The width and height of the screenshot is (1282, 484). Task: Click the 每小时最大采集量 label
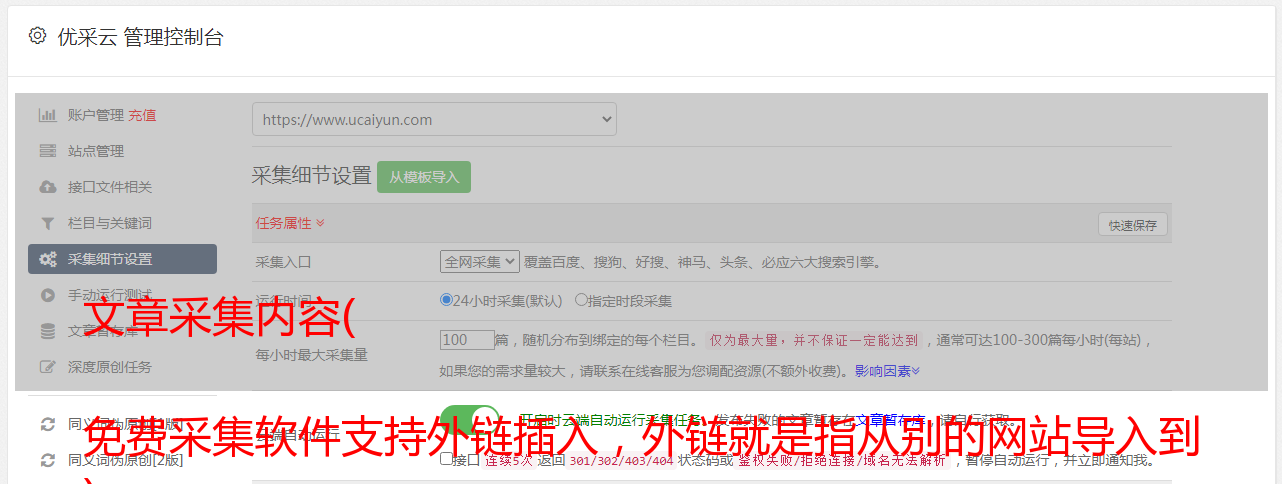(x=312, y=354)
